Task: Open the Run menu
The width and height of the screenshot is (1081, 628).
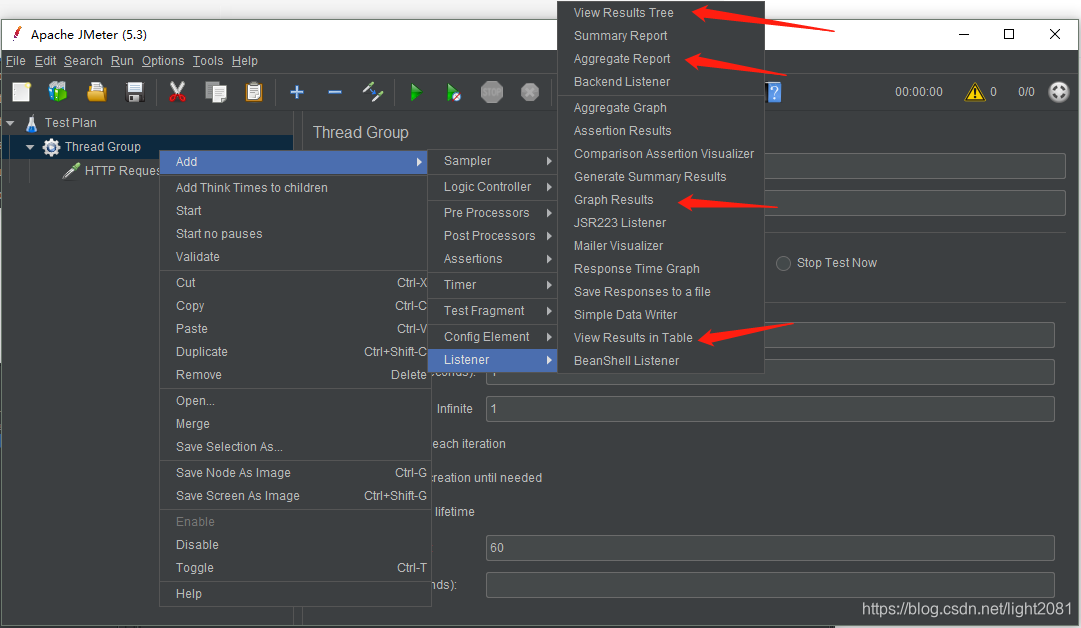Action: click(x=122, y=61)
